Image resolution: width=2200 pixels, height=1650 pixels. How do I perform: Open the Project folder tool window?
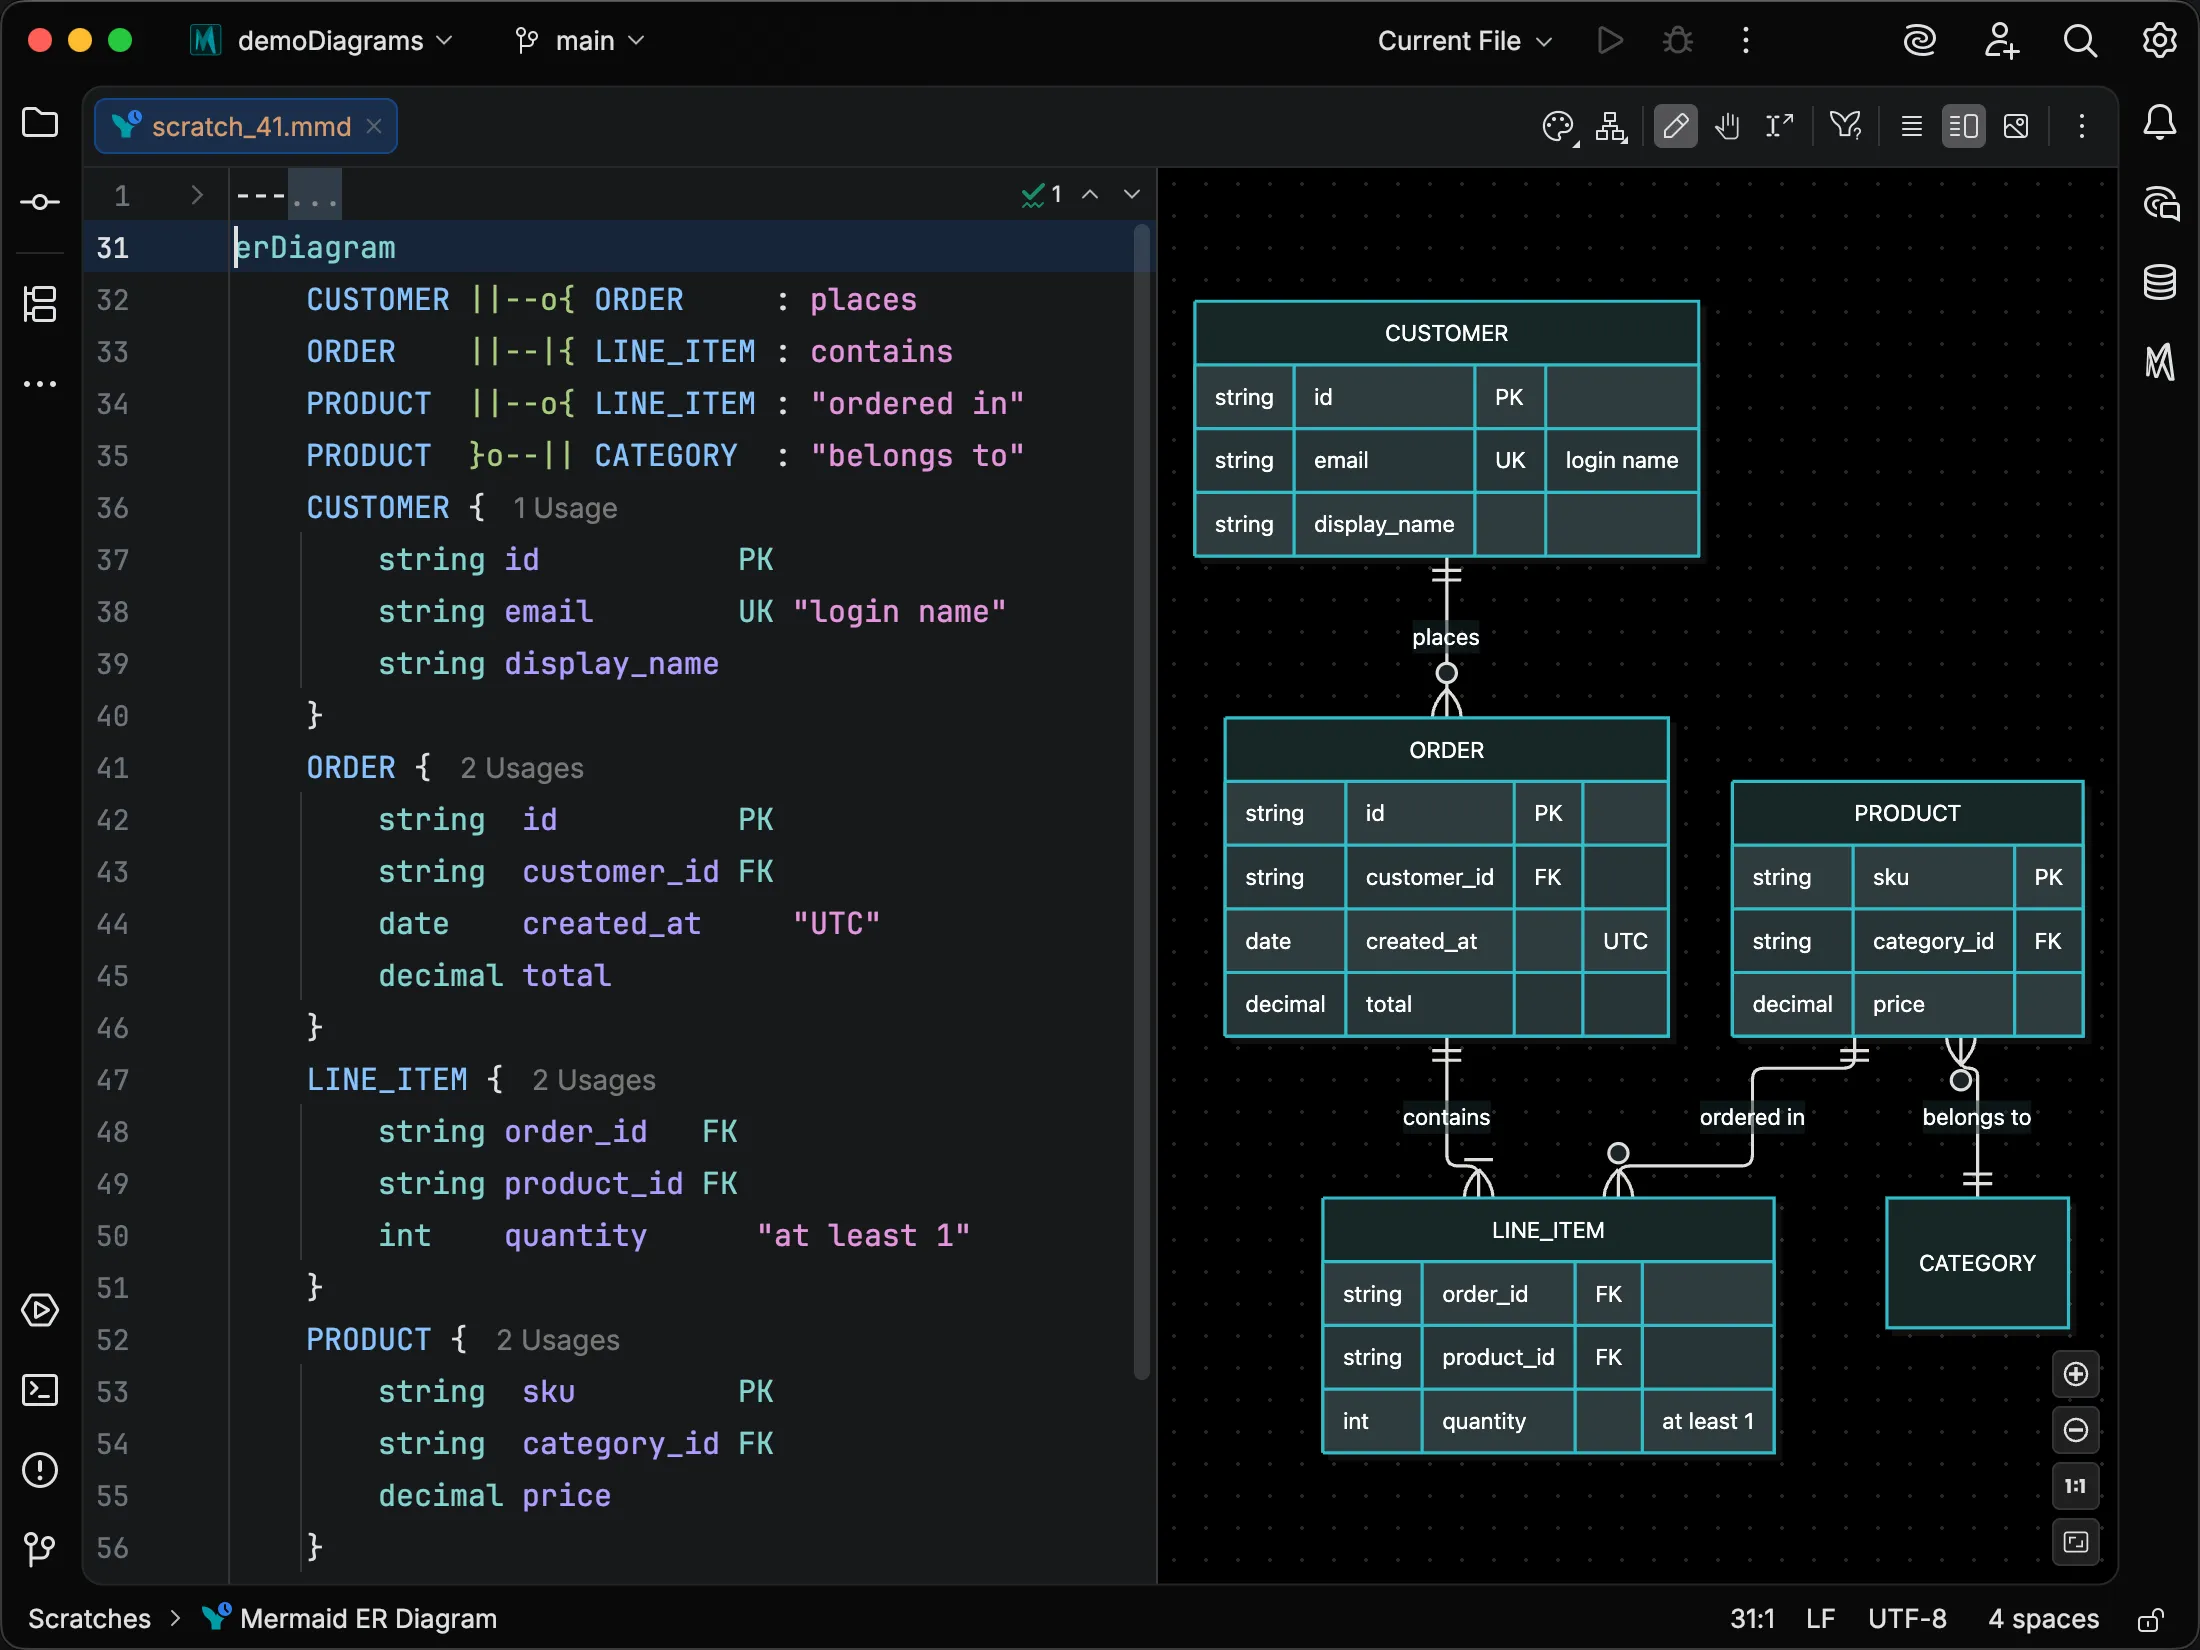[x=40, y=123]
